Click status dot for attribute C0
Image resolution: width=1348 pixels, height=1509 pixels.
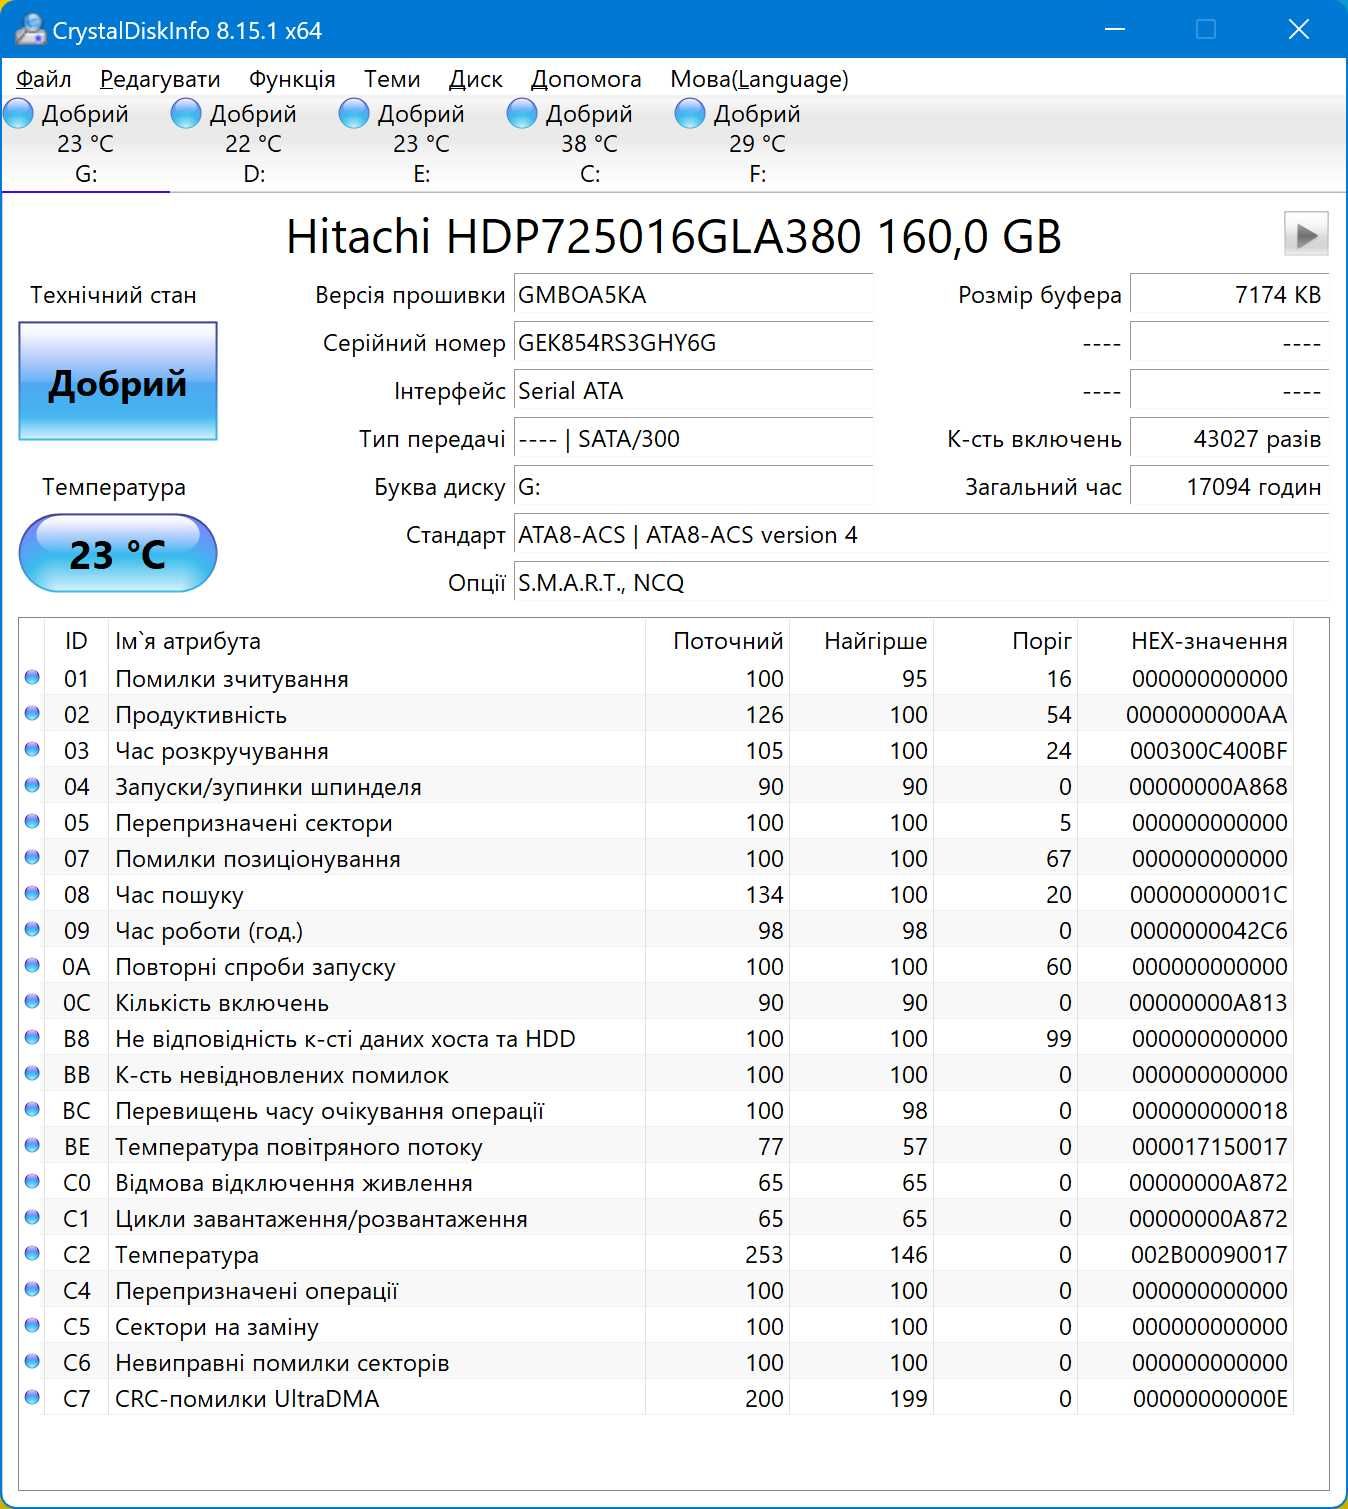pyautogui.click(x=32, y=1181)
